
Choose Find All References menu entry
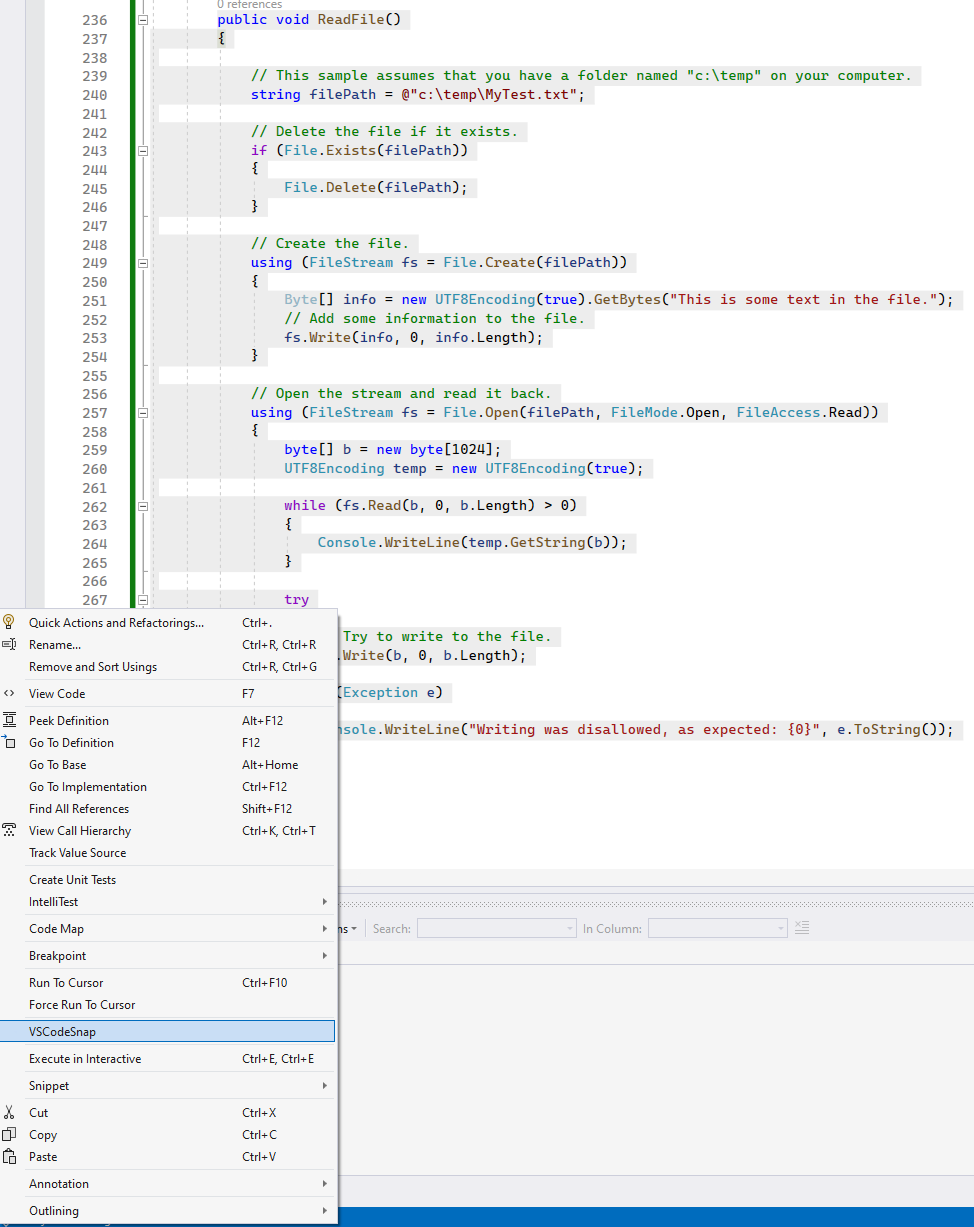pos(79,809)
